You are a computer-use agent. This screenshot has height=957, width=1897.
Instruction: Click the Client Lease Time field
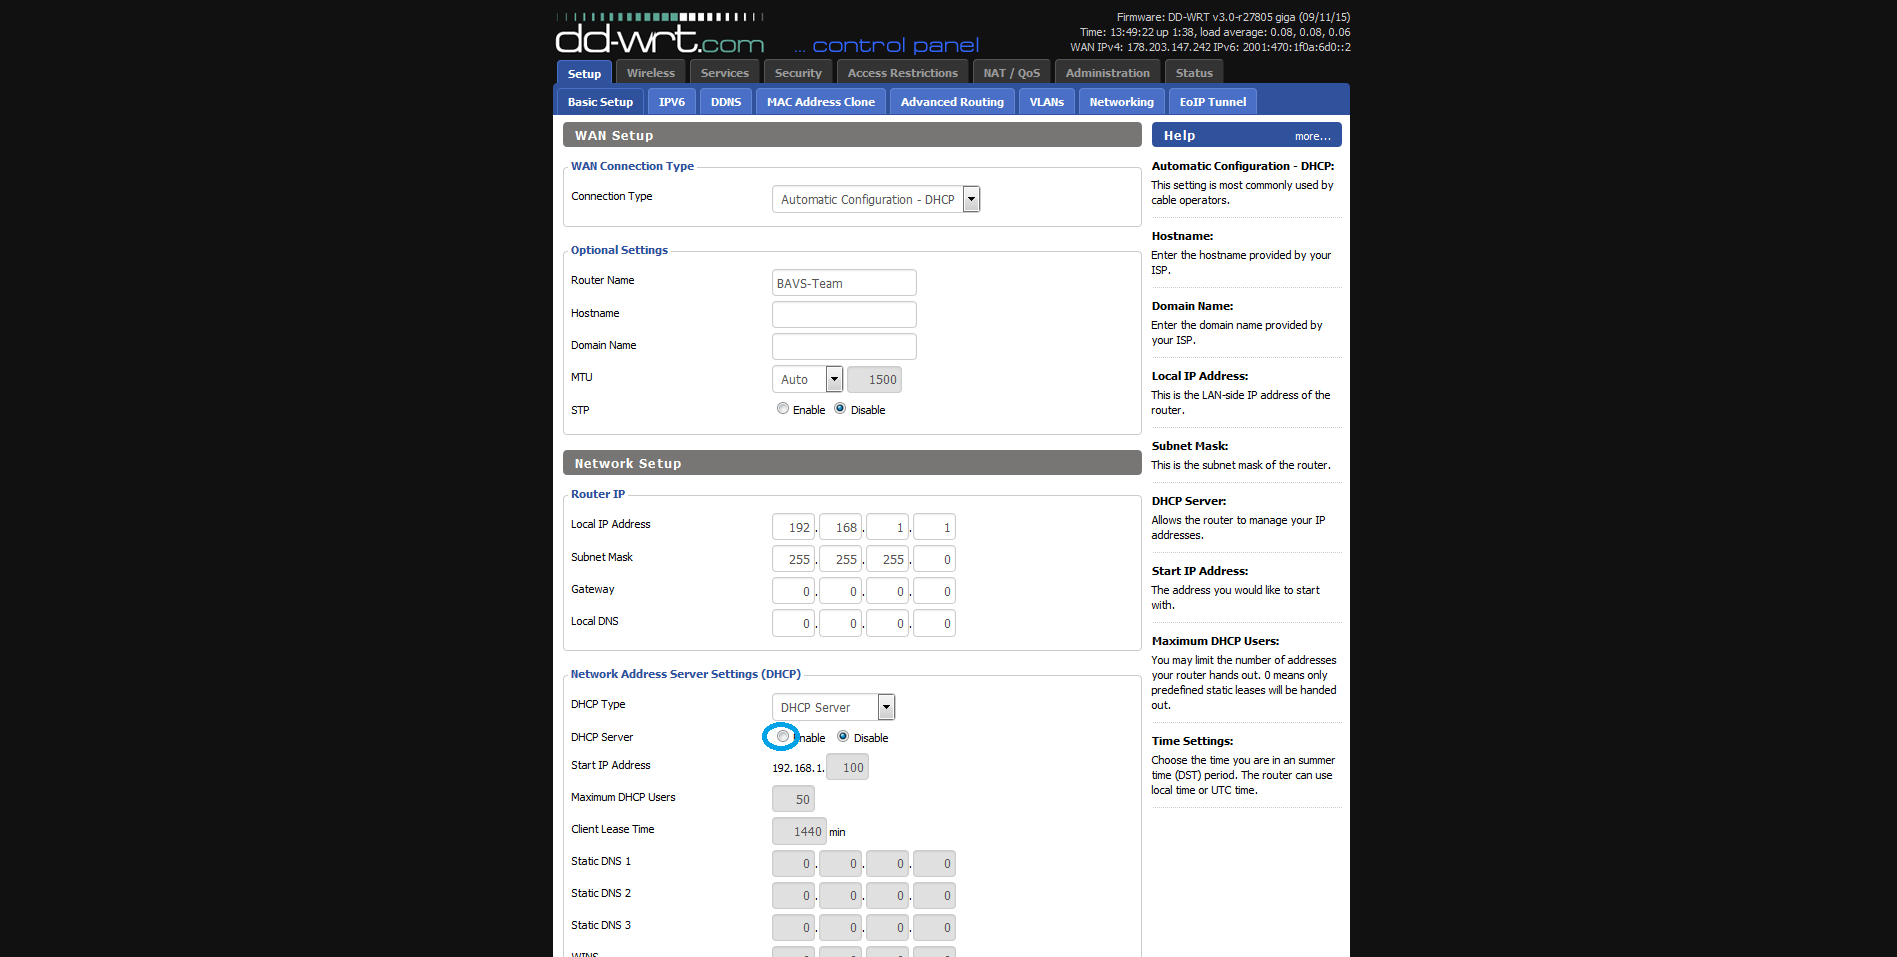point(799,831)
